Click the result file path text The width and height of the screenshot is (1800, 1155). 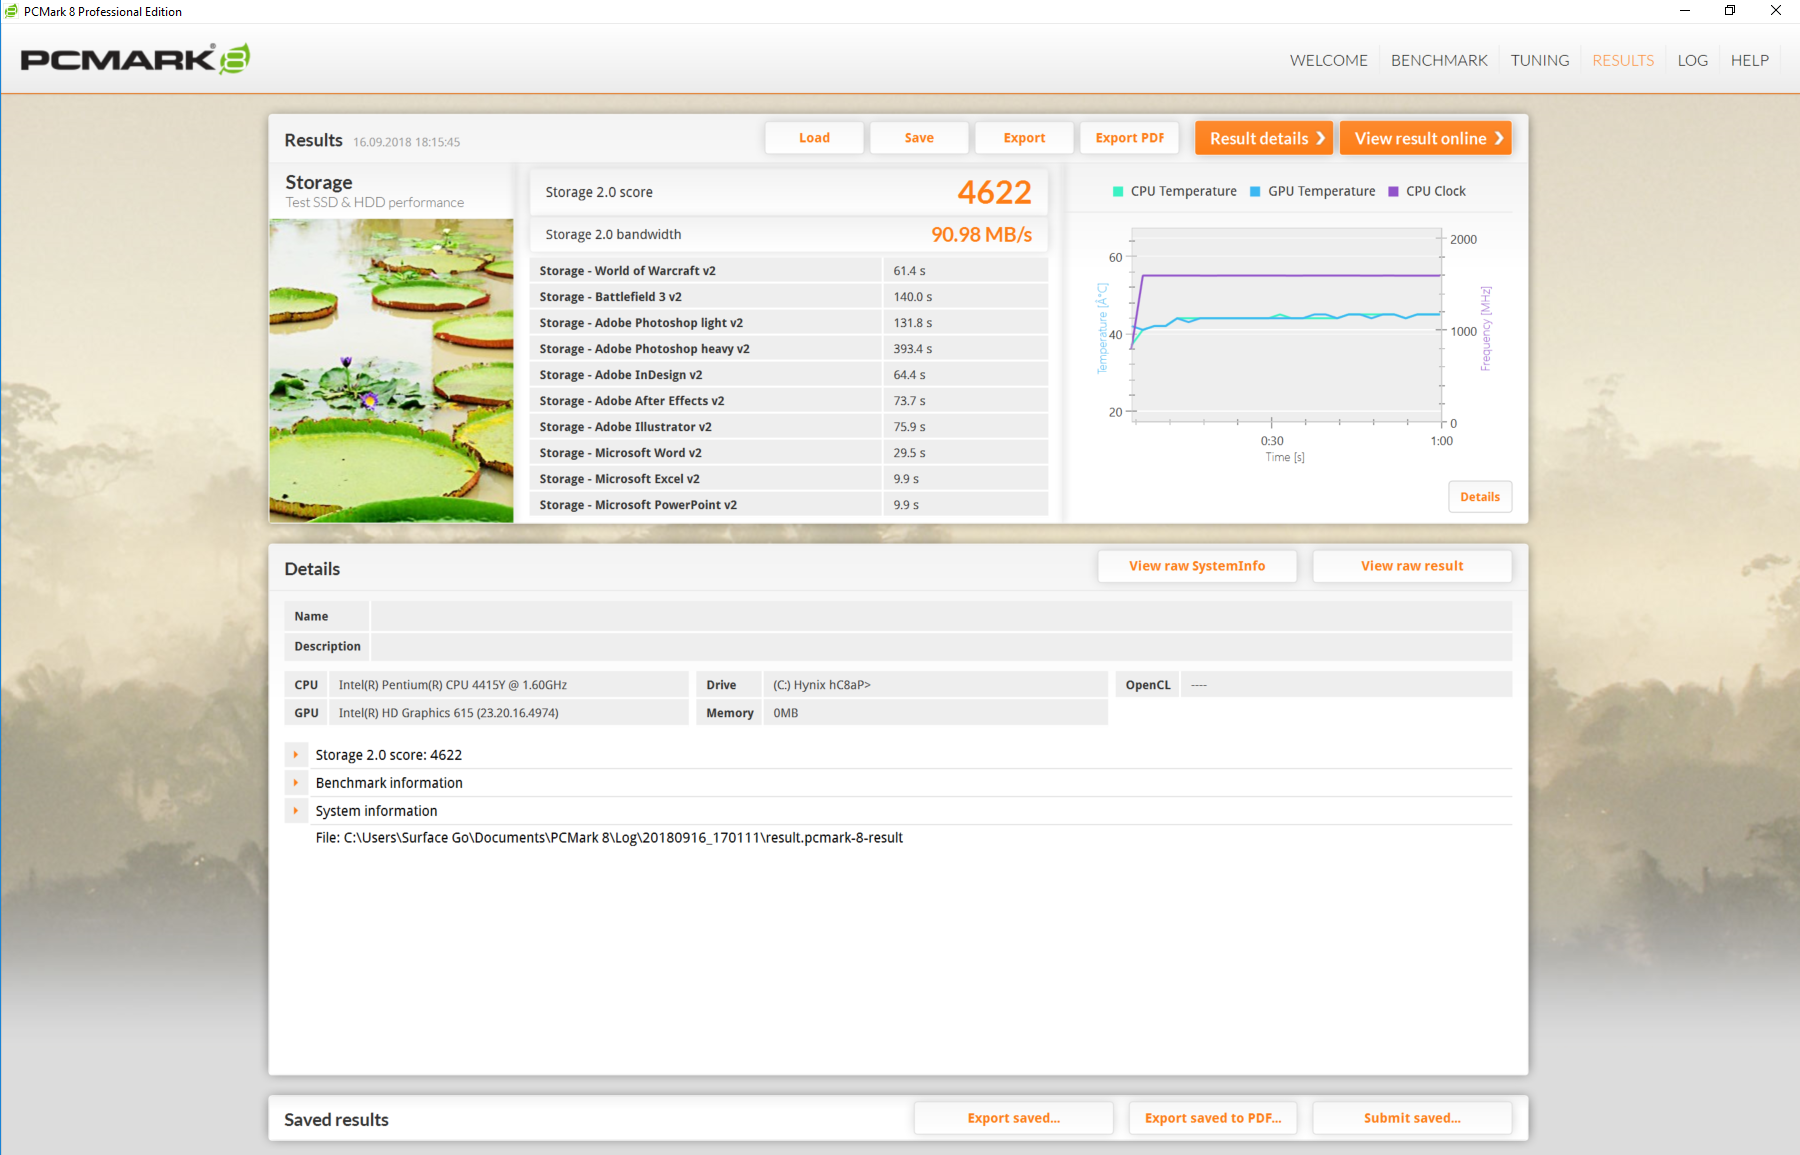[609, 838]
